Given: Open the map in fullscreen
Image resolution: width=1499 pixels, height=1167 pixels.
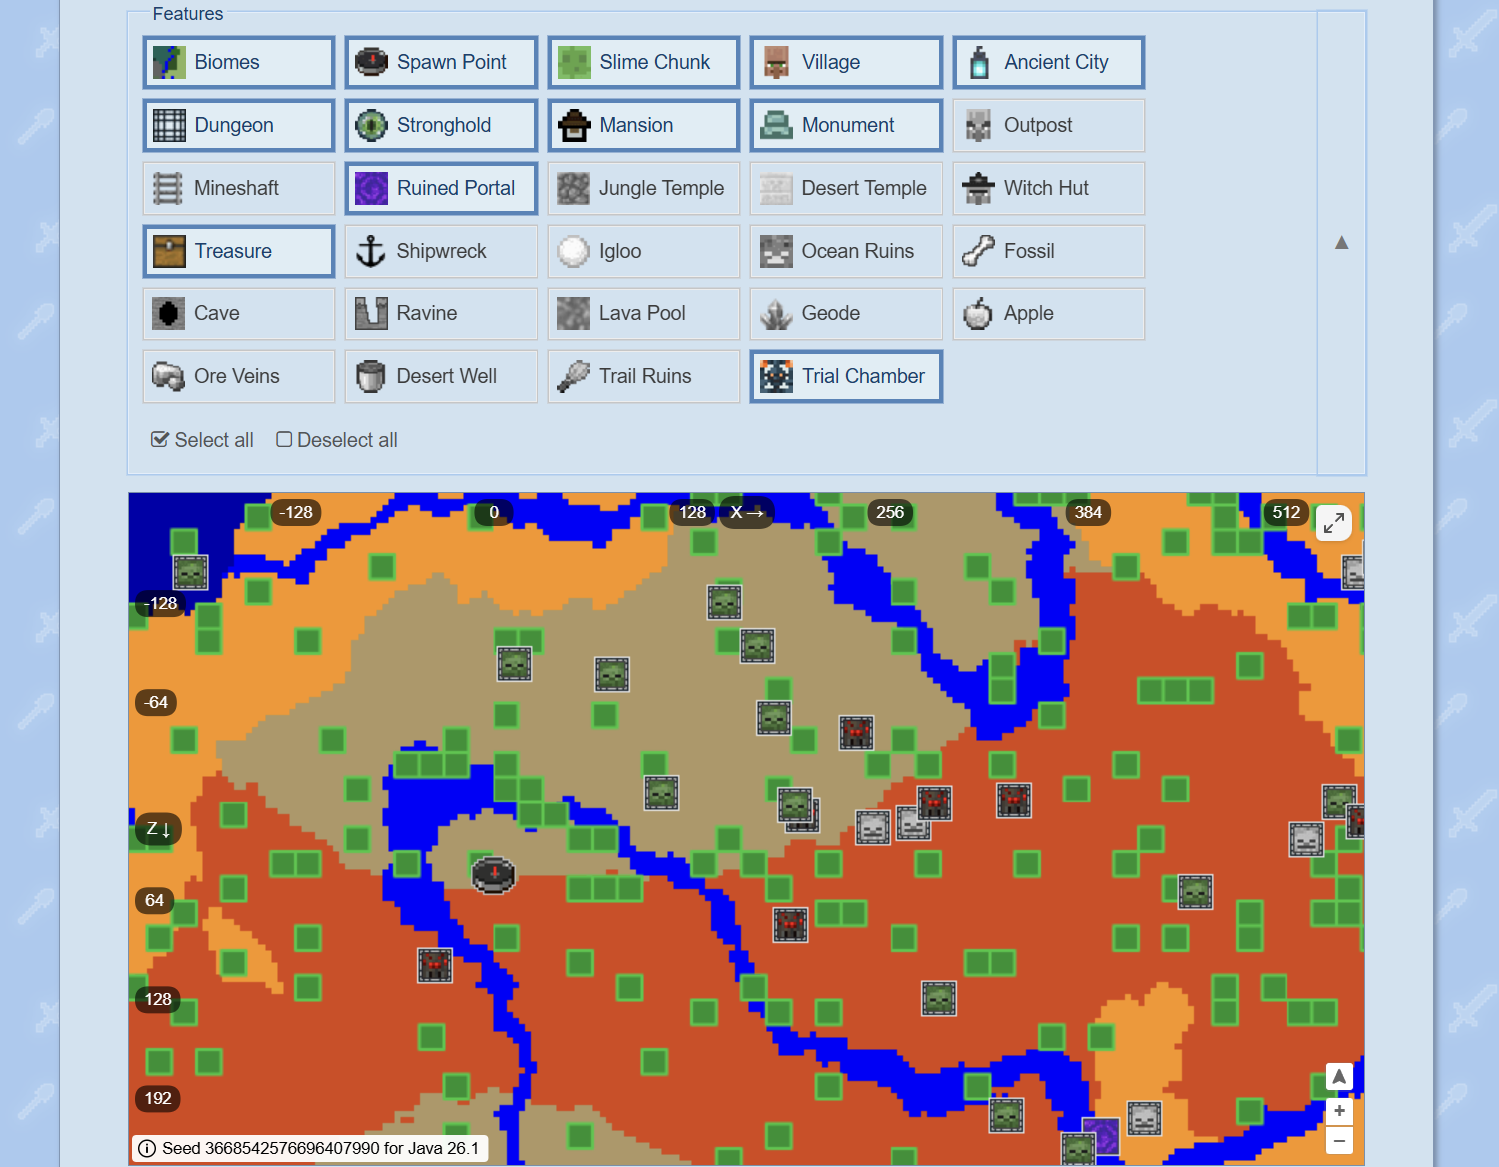Looking at the screenshot, I should click(1334, 522).
